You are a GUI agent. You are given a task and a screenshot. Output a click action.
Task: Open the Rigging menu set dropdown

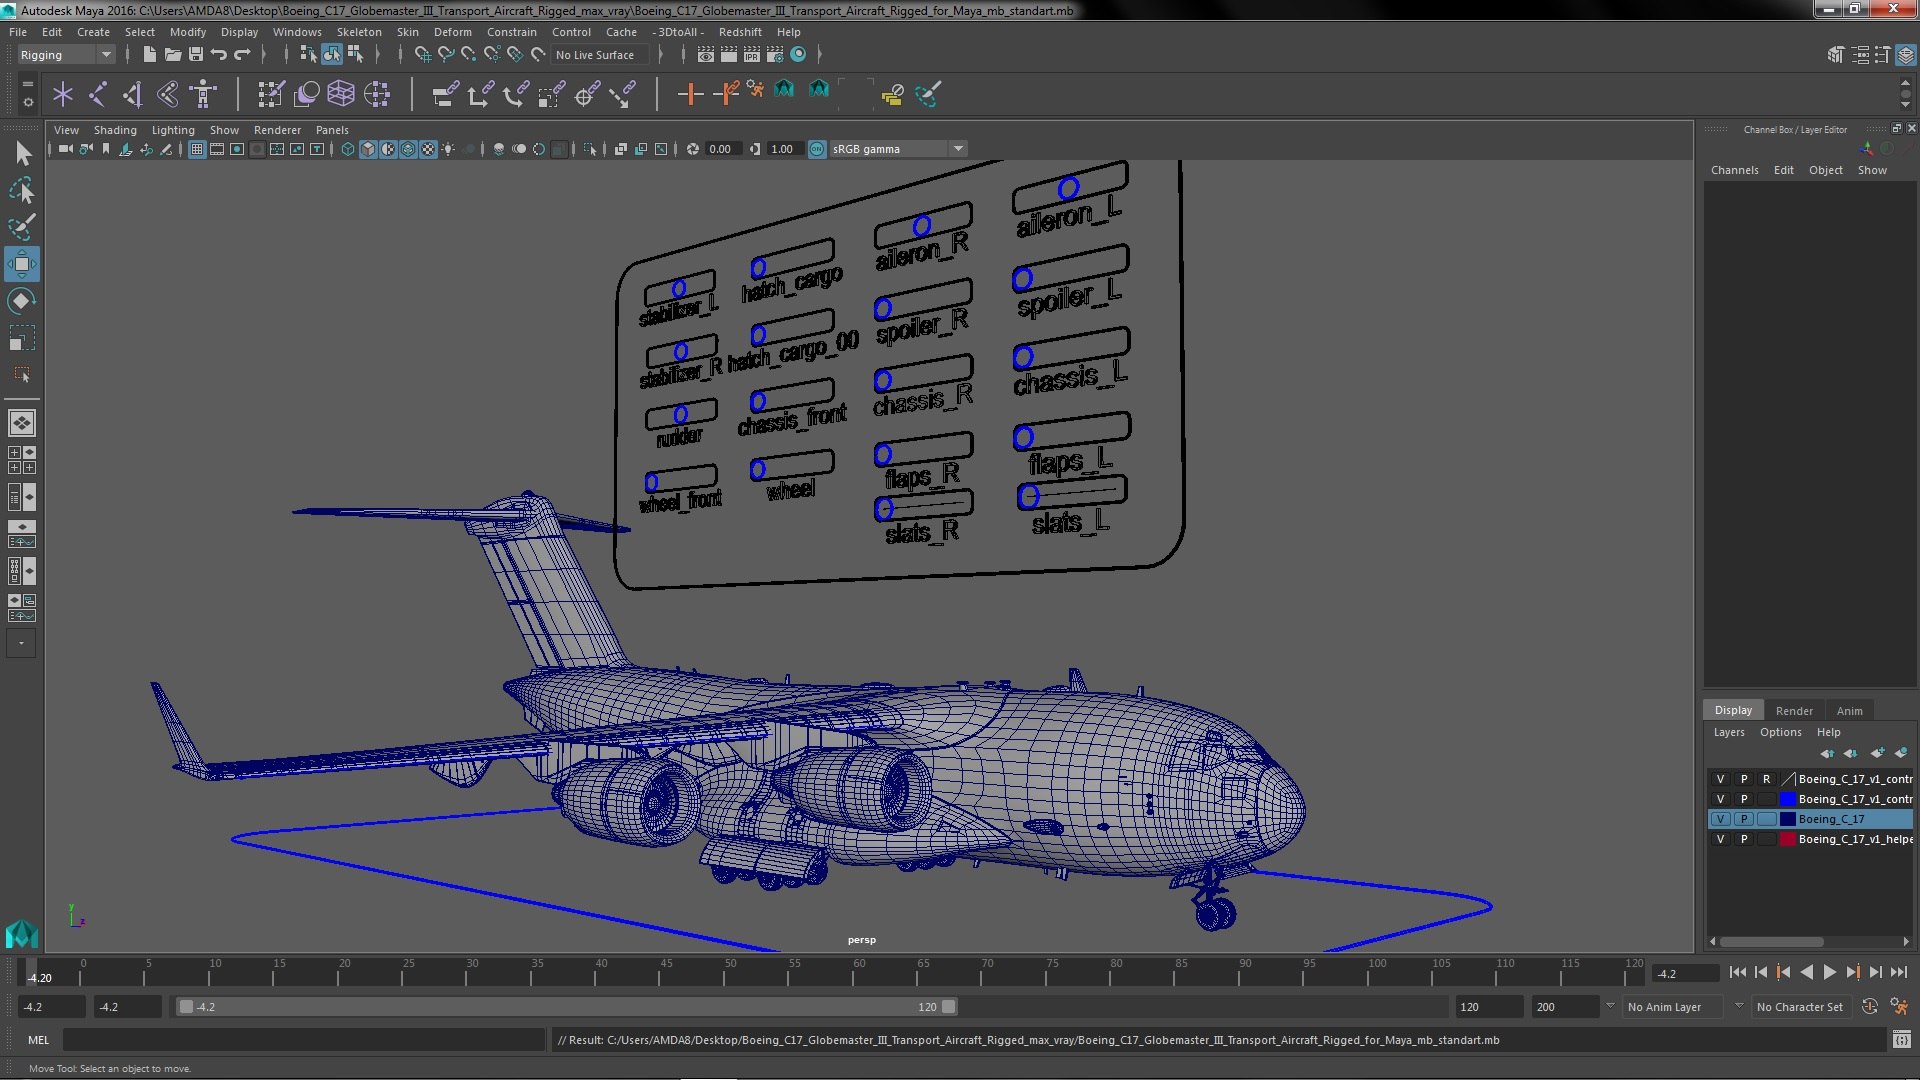coord(65,55)
